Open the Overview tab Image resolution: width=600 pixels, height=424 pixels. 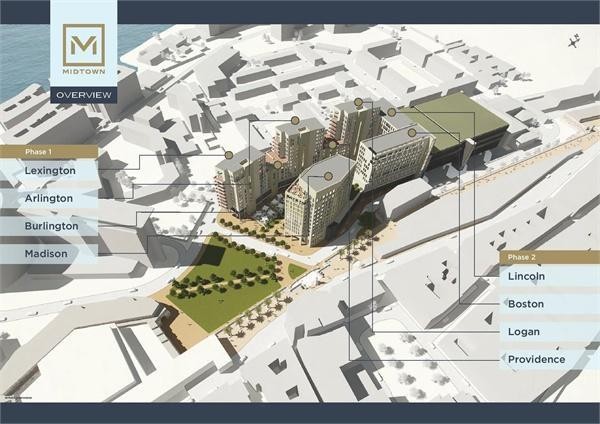84,95
